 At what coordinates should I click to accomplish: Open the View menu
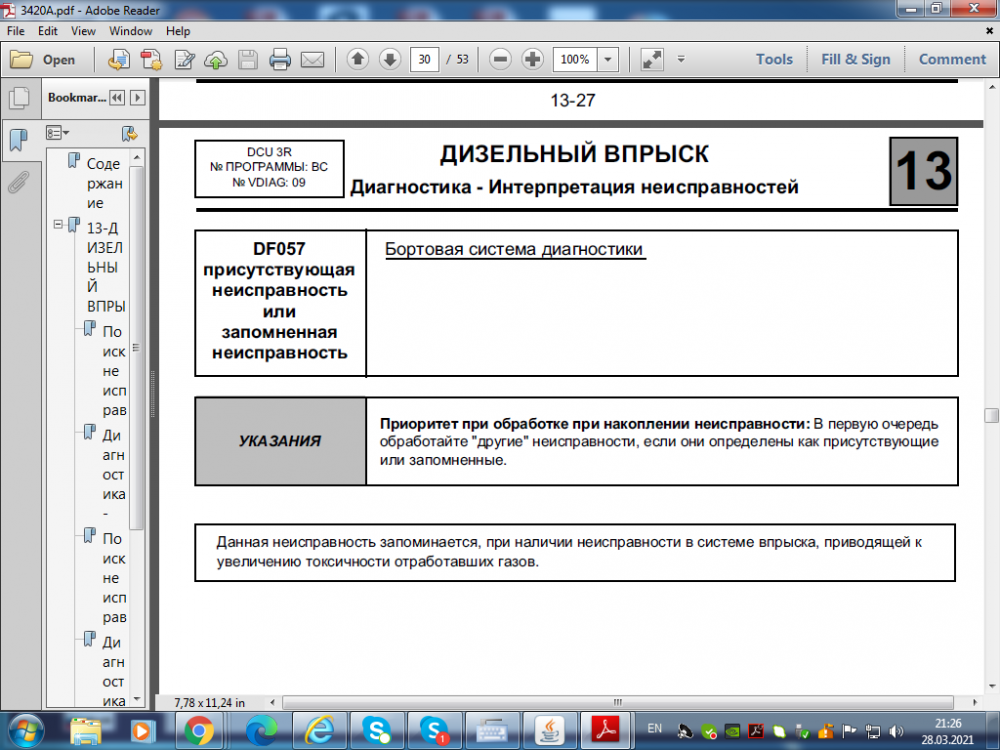(83, 31)
